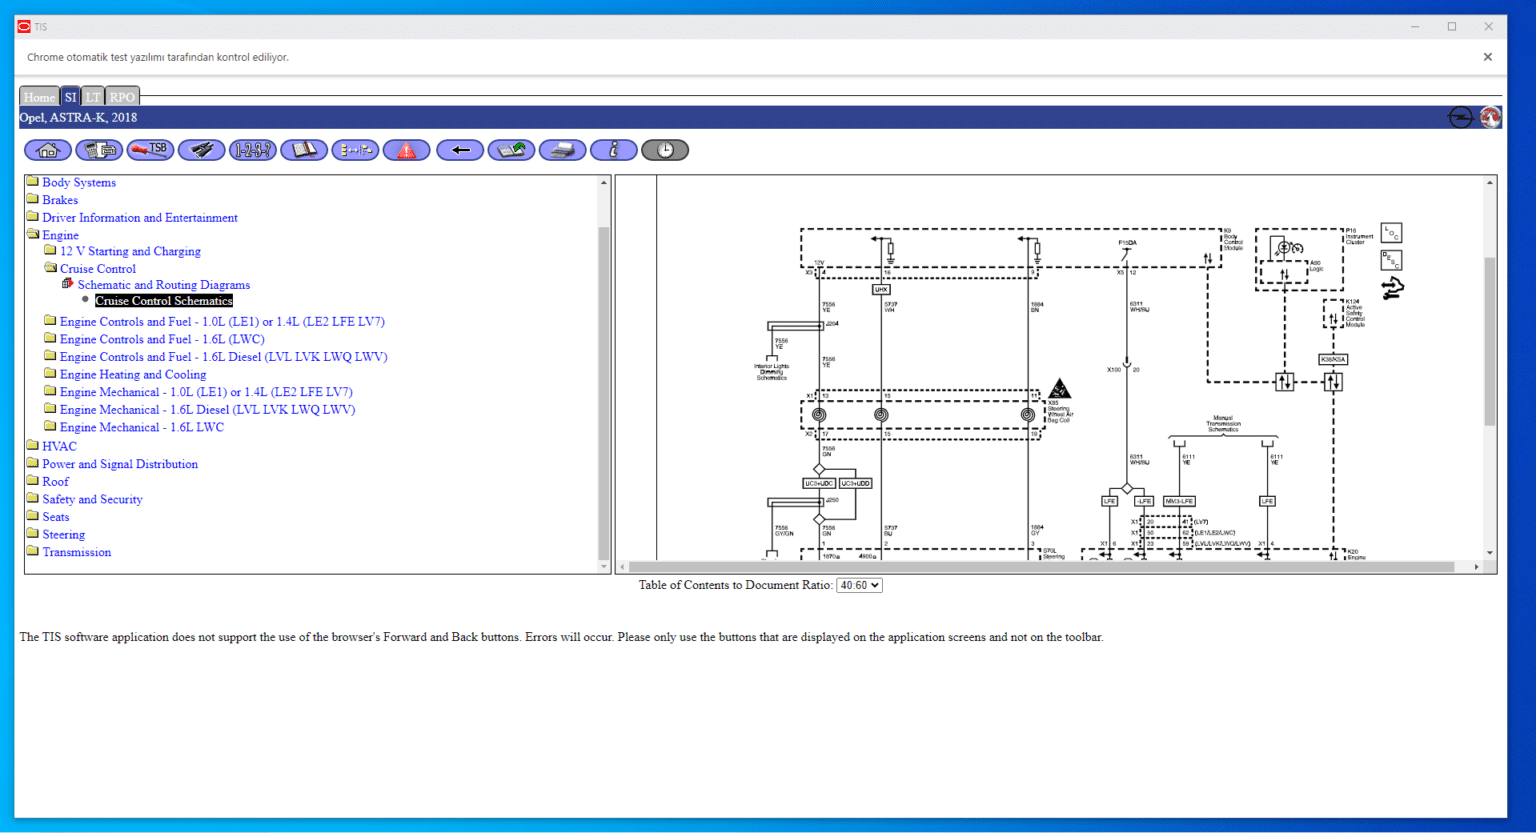Click the back arrow toolbar icon
Viewport: 1536px width, 833px height.
click(x=459, y=149)
